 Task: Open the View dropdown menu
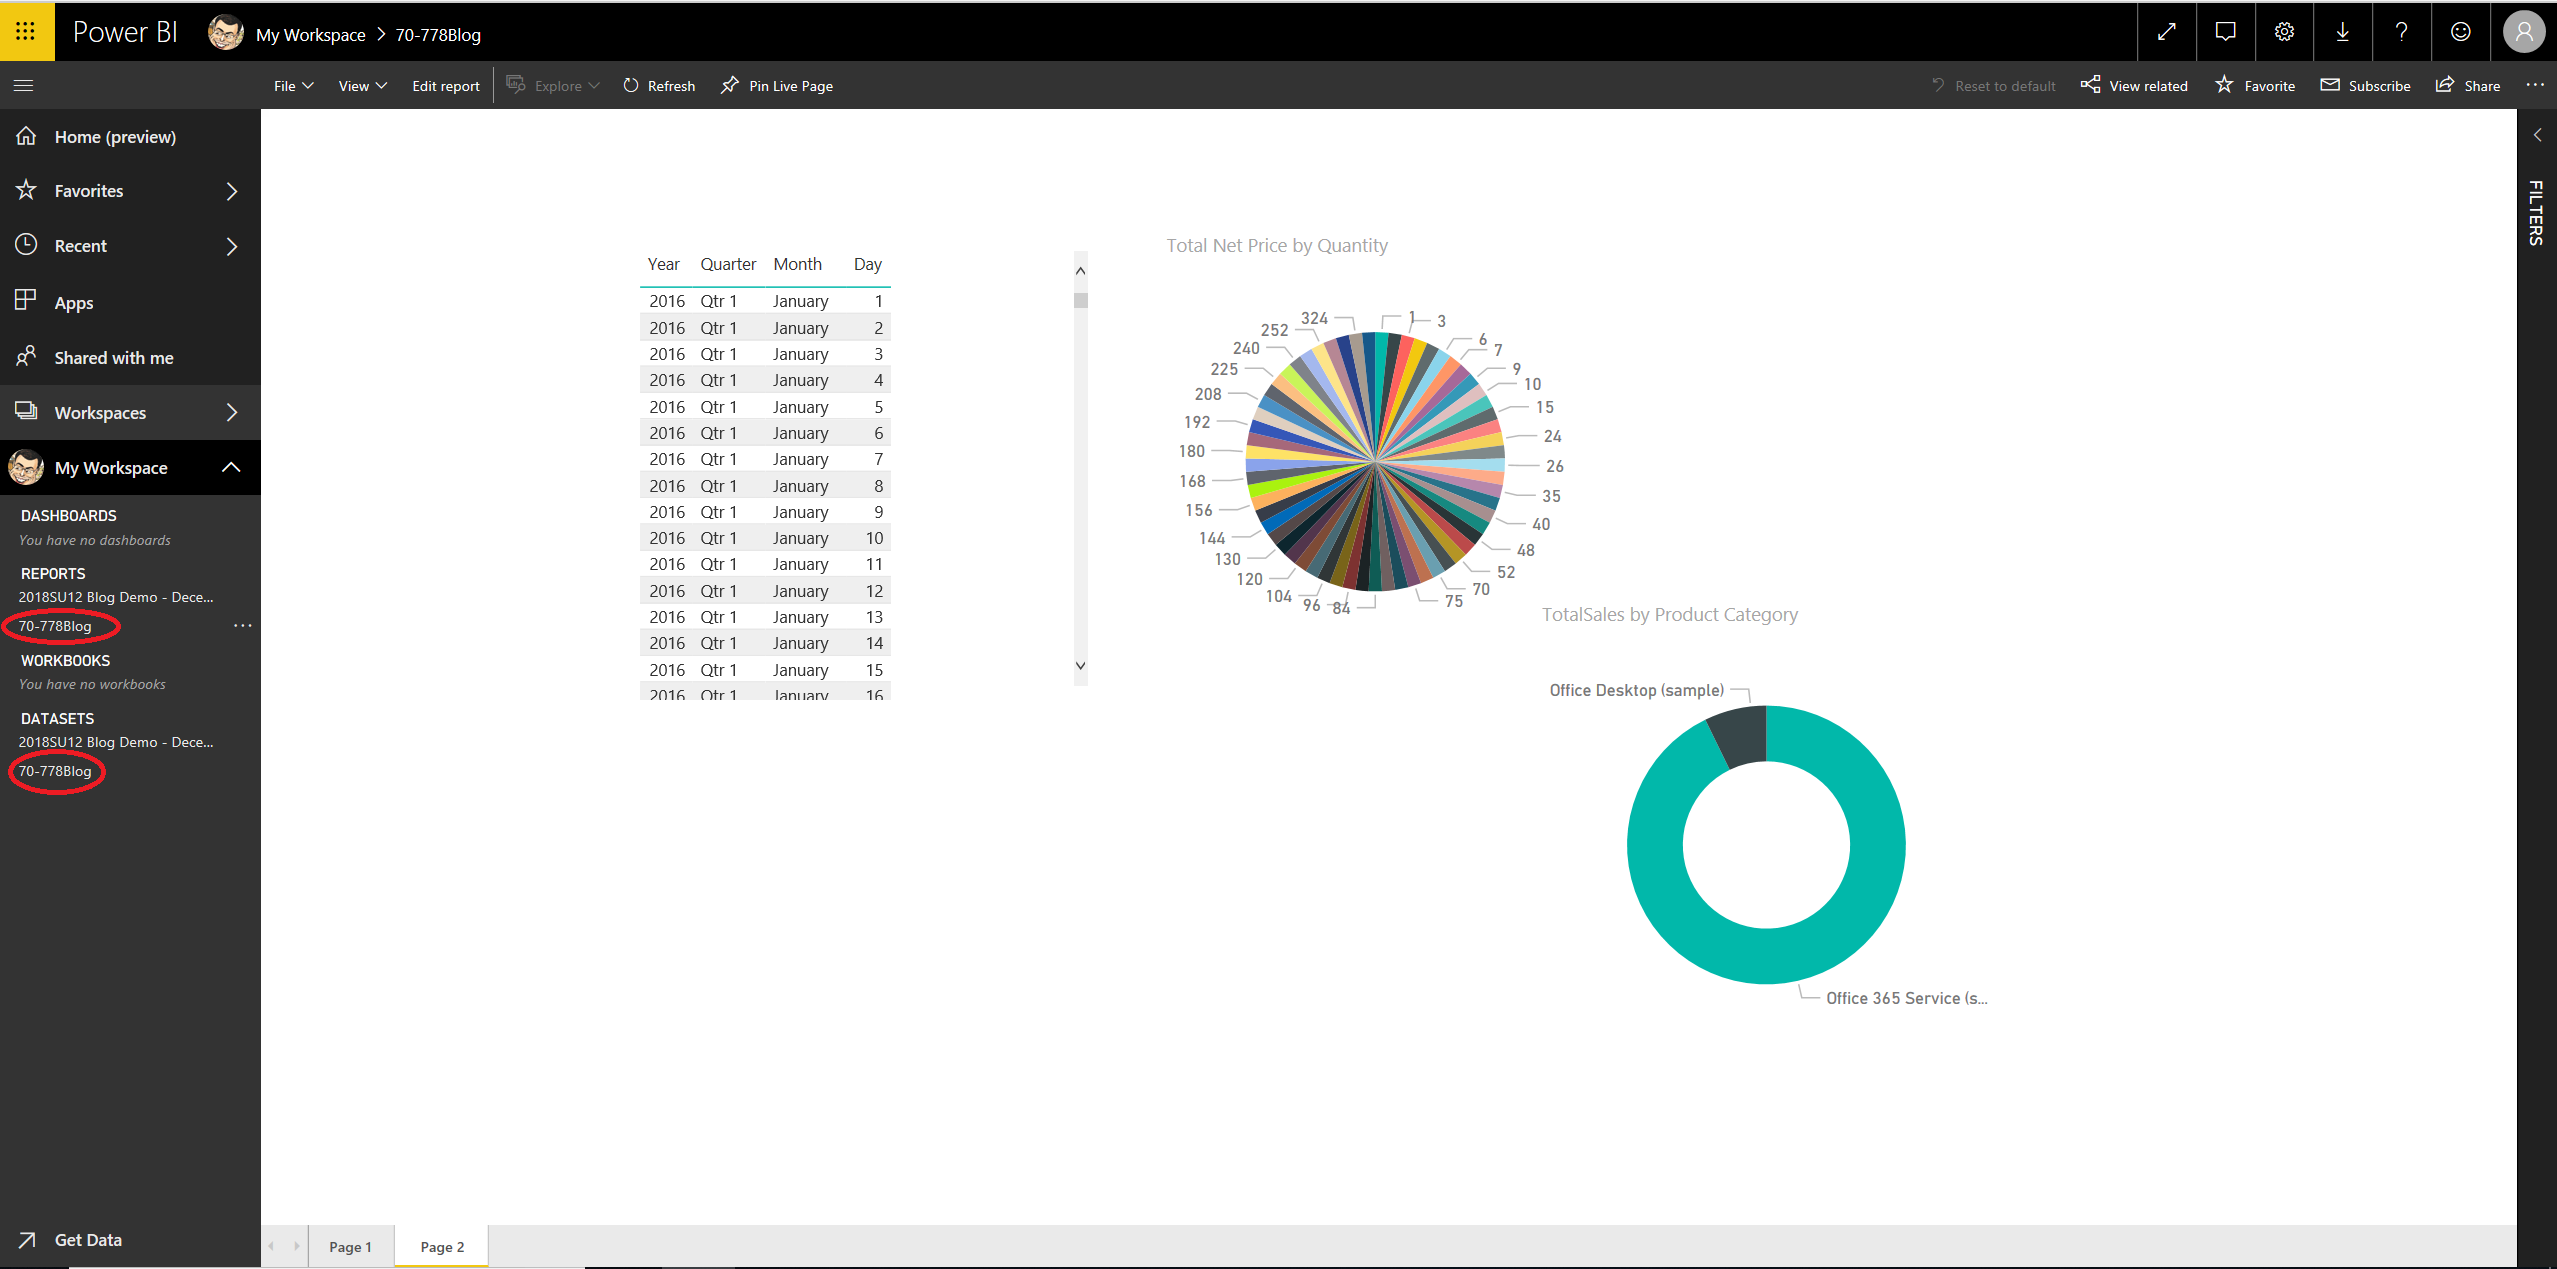[362, 86]
